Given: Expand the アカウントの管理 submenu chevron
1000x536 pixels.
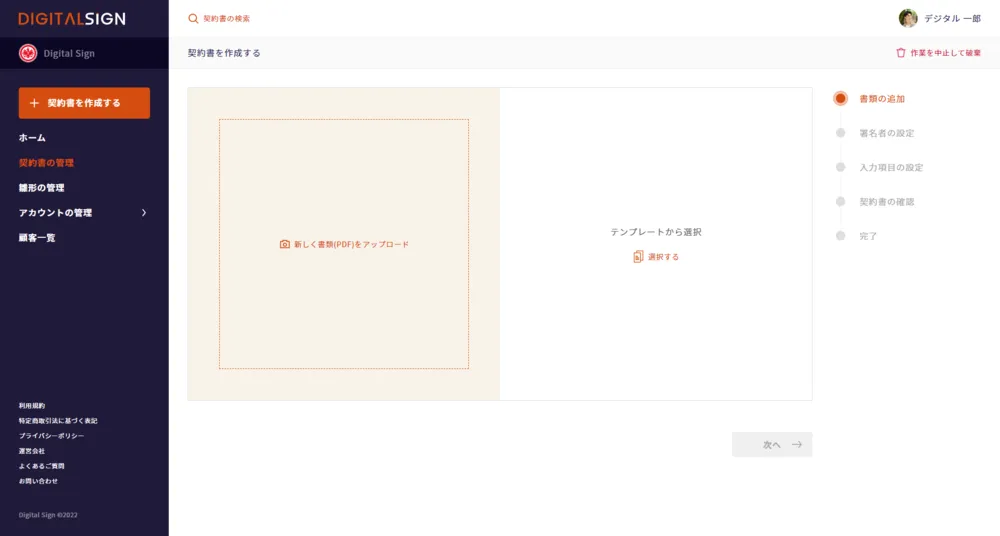Looking at the screenshot, I should click(x=144, y=213).
